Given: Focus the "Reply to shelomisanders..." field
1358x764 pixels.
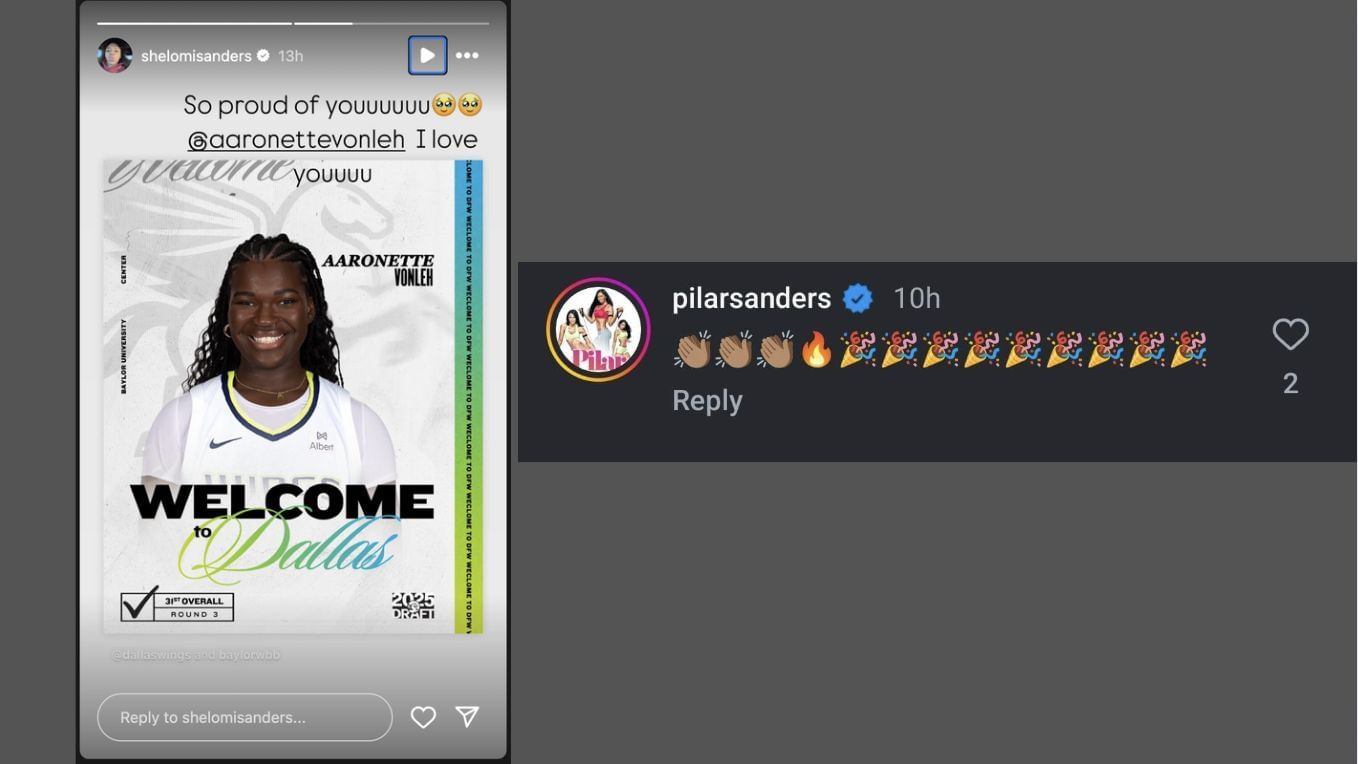Looking at the screenshot, I should tap(245, 717).
